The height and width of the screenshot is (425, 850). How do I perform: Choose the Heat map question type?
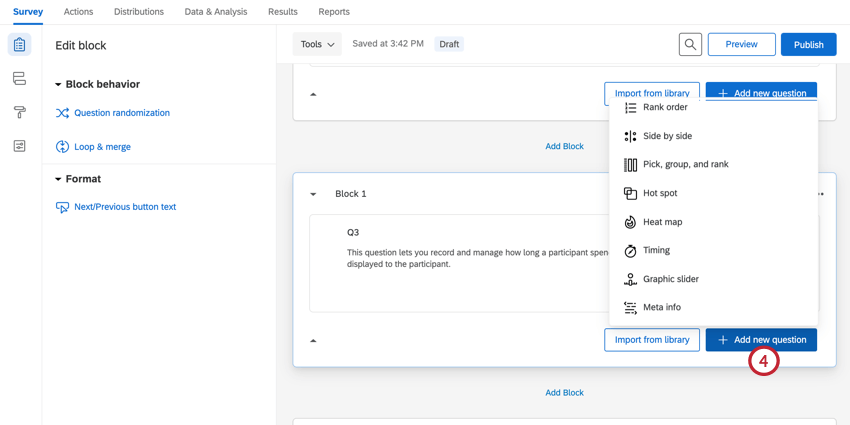[662, 222]
